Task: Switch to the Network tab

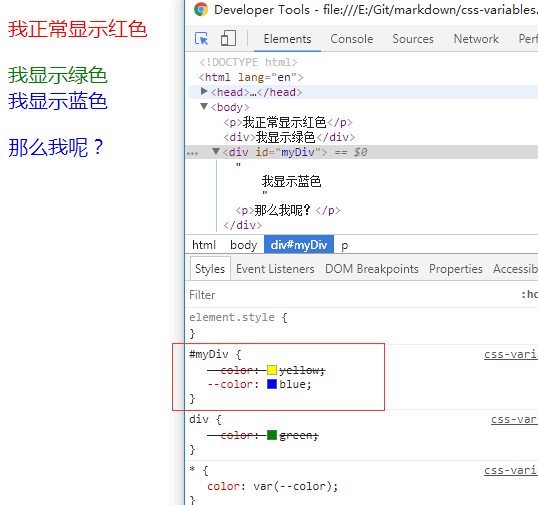Action: [x=476, y=39]
